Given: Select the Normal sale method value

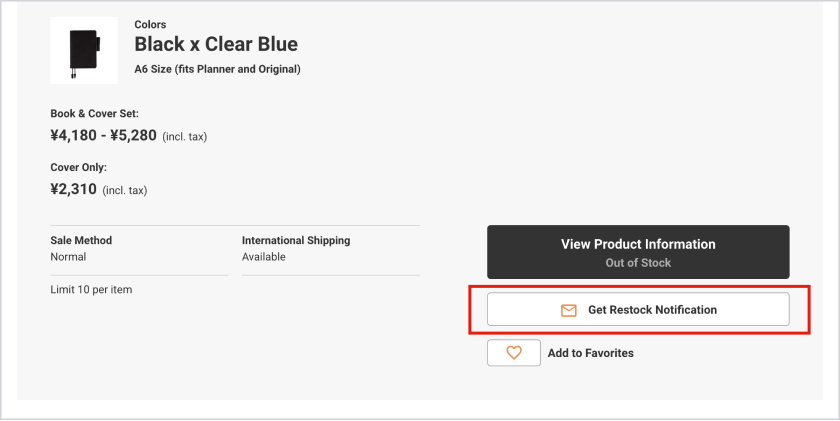Looking at the screenshot, I should 68,257.
